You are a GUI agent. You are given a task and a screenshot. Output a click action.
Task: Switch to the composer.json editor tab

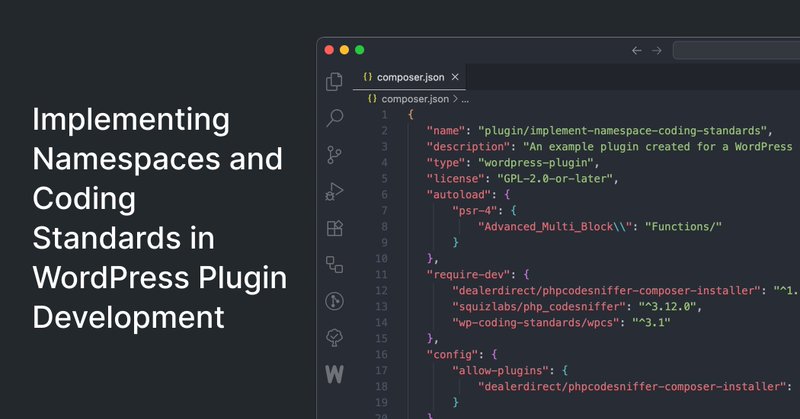coord(409,77)
